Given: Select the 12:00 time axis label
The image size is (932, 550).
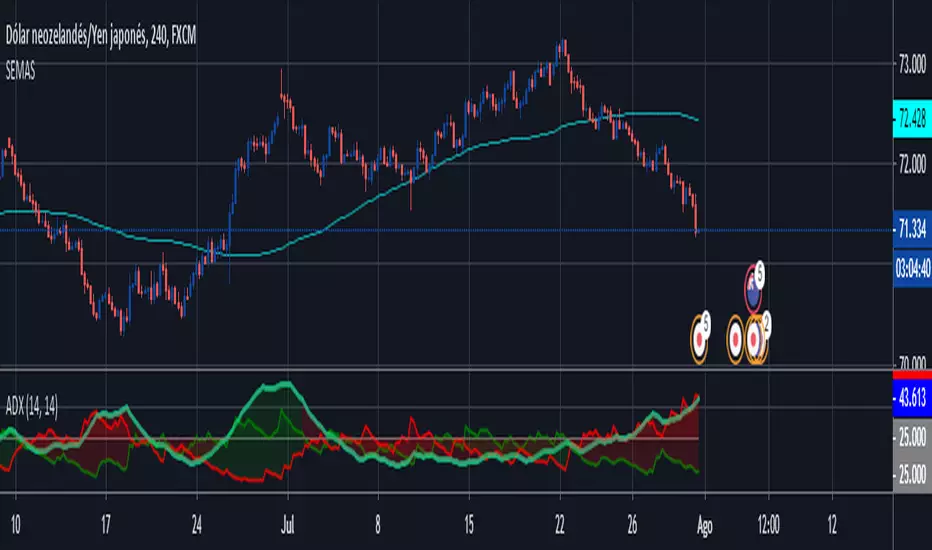Looking at the screenshot, I should click(769, 525).
